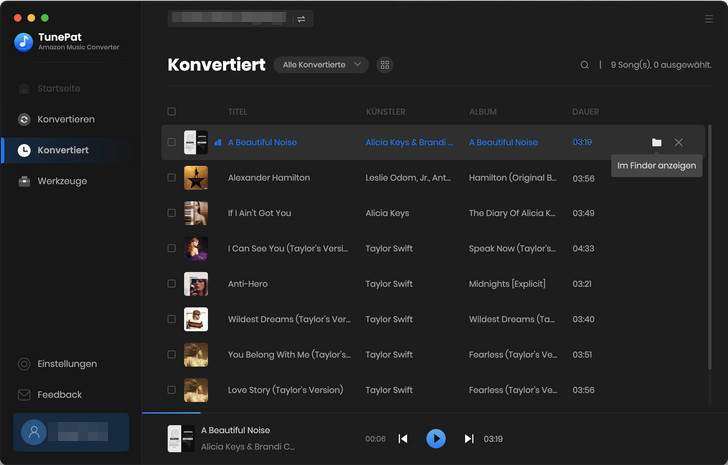Select the song title Alexander Hamilton
This screenshot has width=728, height=465.
(269, 178)
